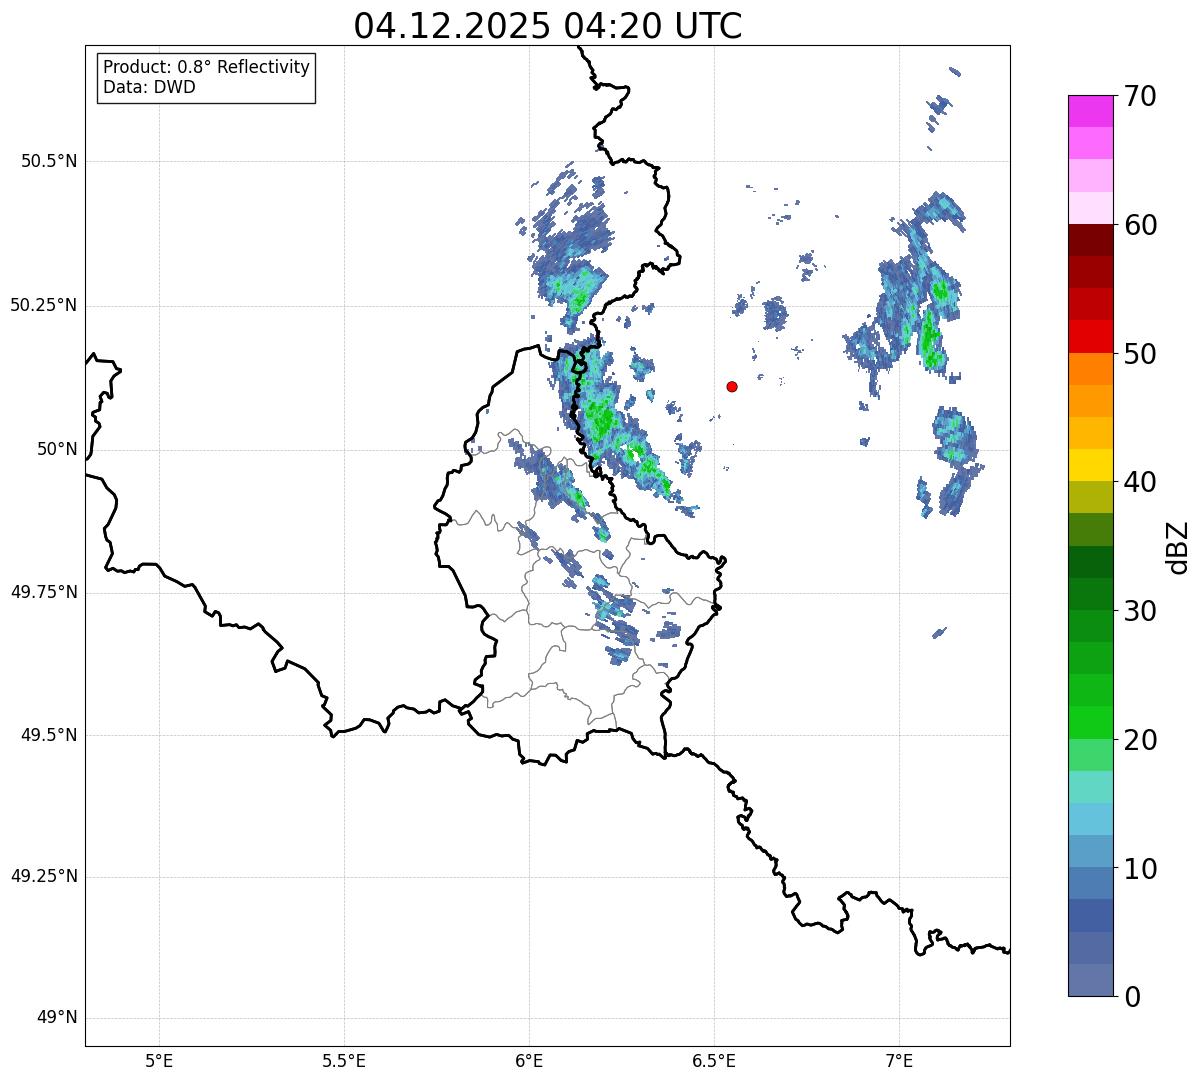Click the orange colorbar swatch below 50

(x=1091, y=369)
